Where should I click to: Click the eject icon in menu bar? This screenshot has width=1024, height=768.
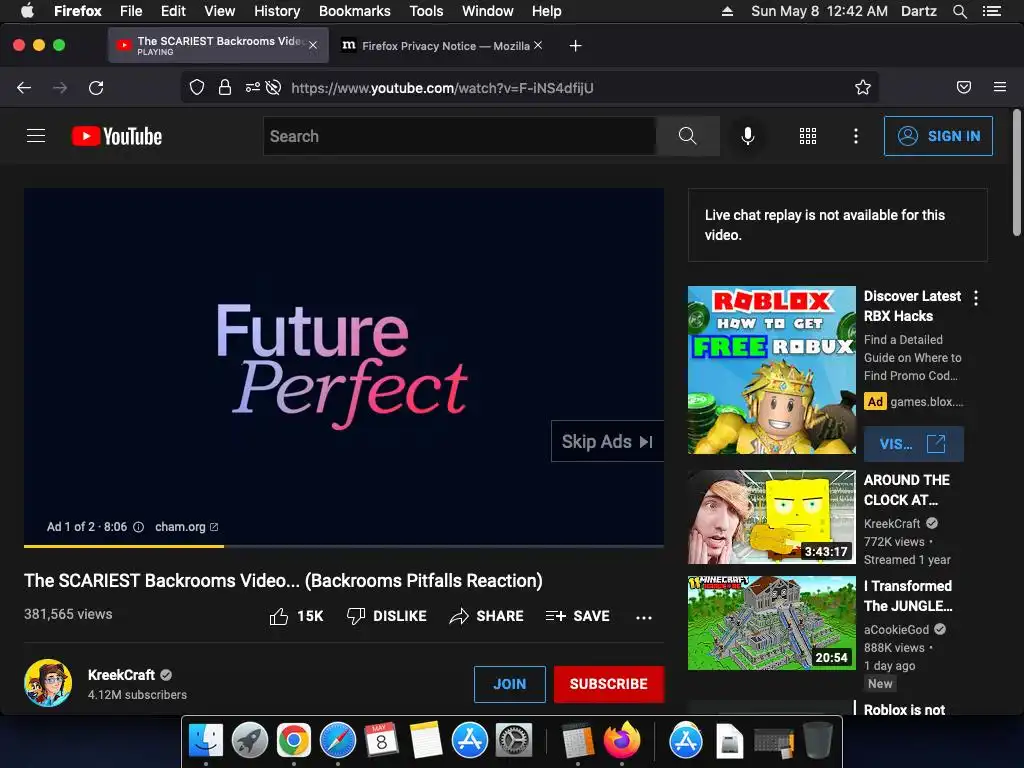pos(727,11)
